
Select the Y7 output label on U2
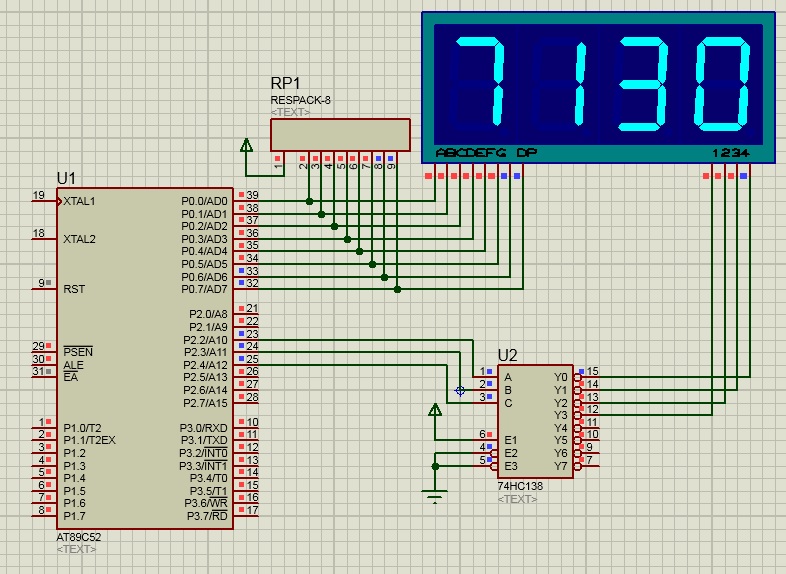click(x=560, y=466)
